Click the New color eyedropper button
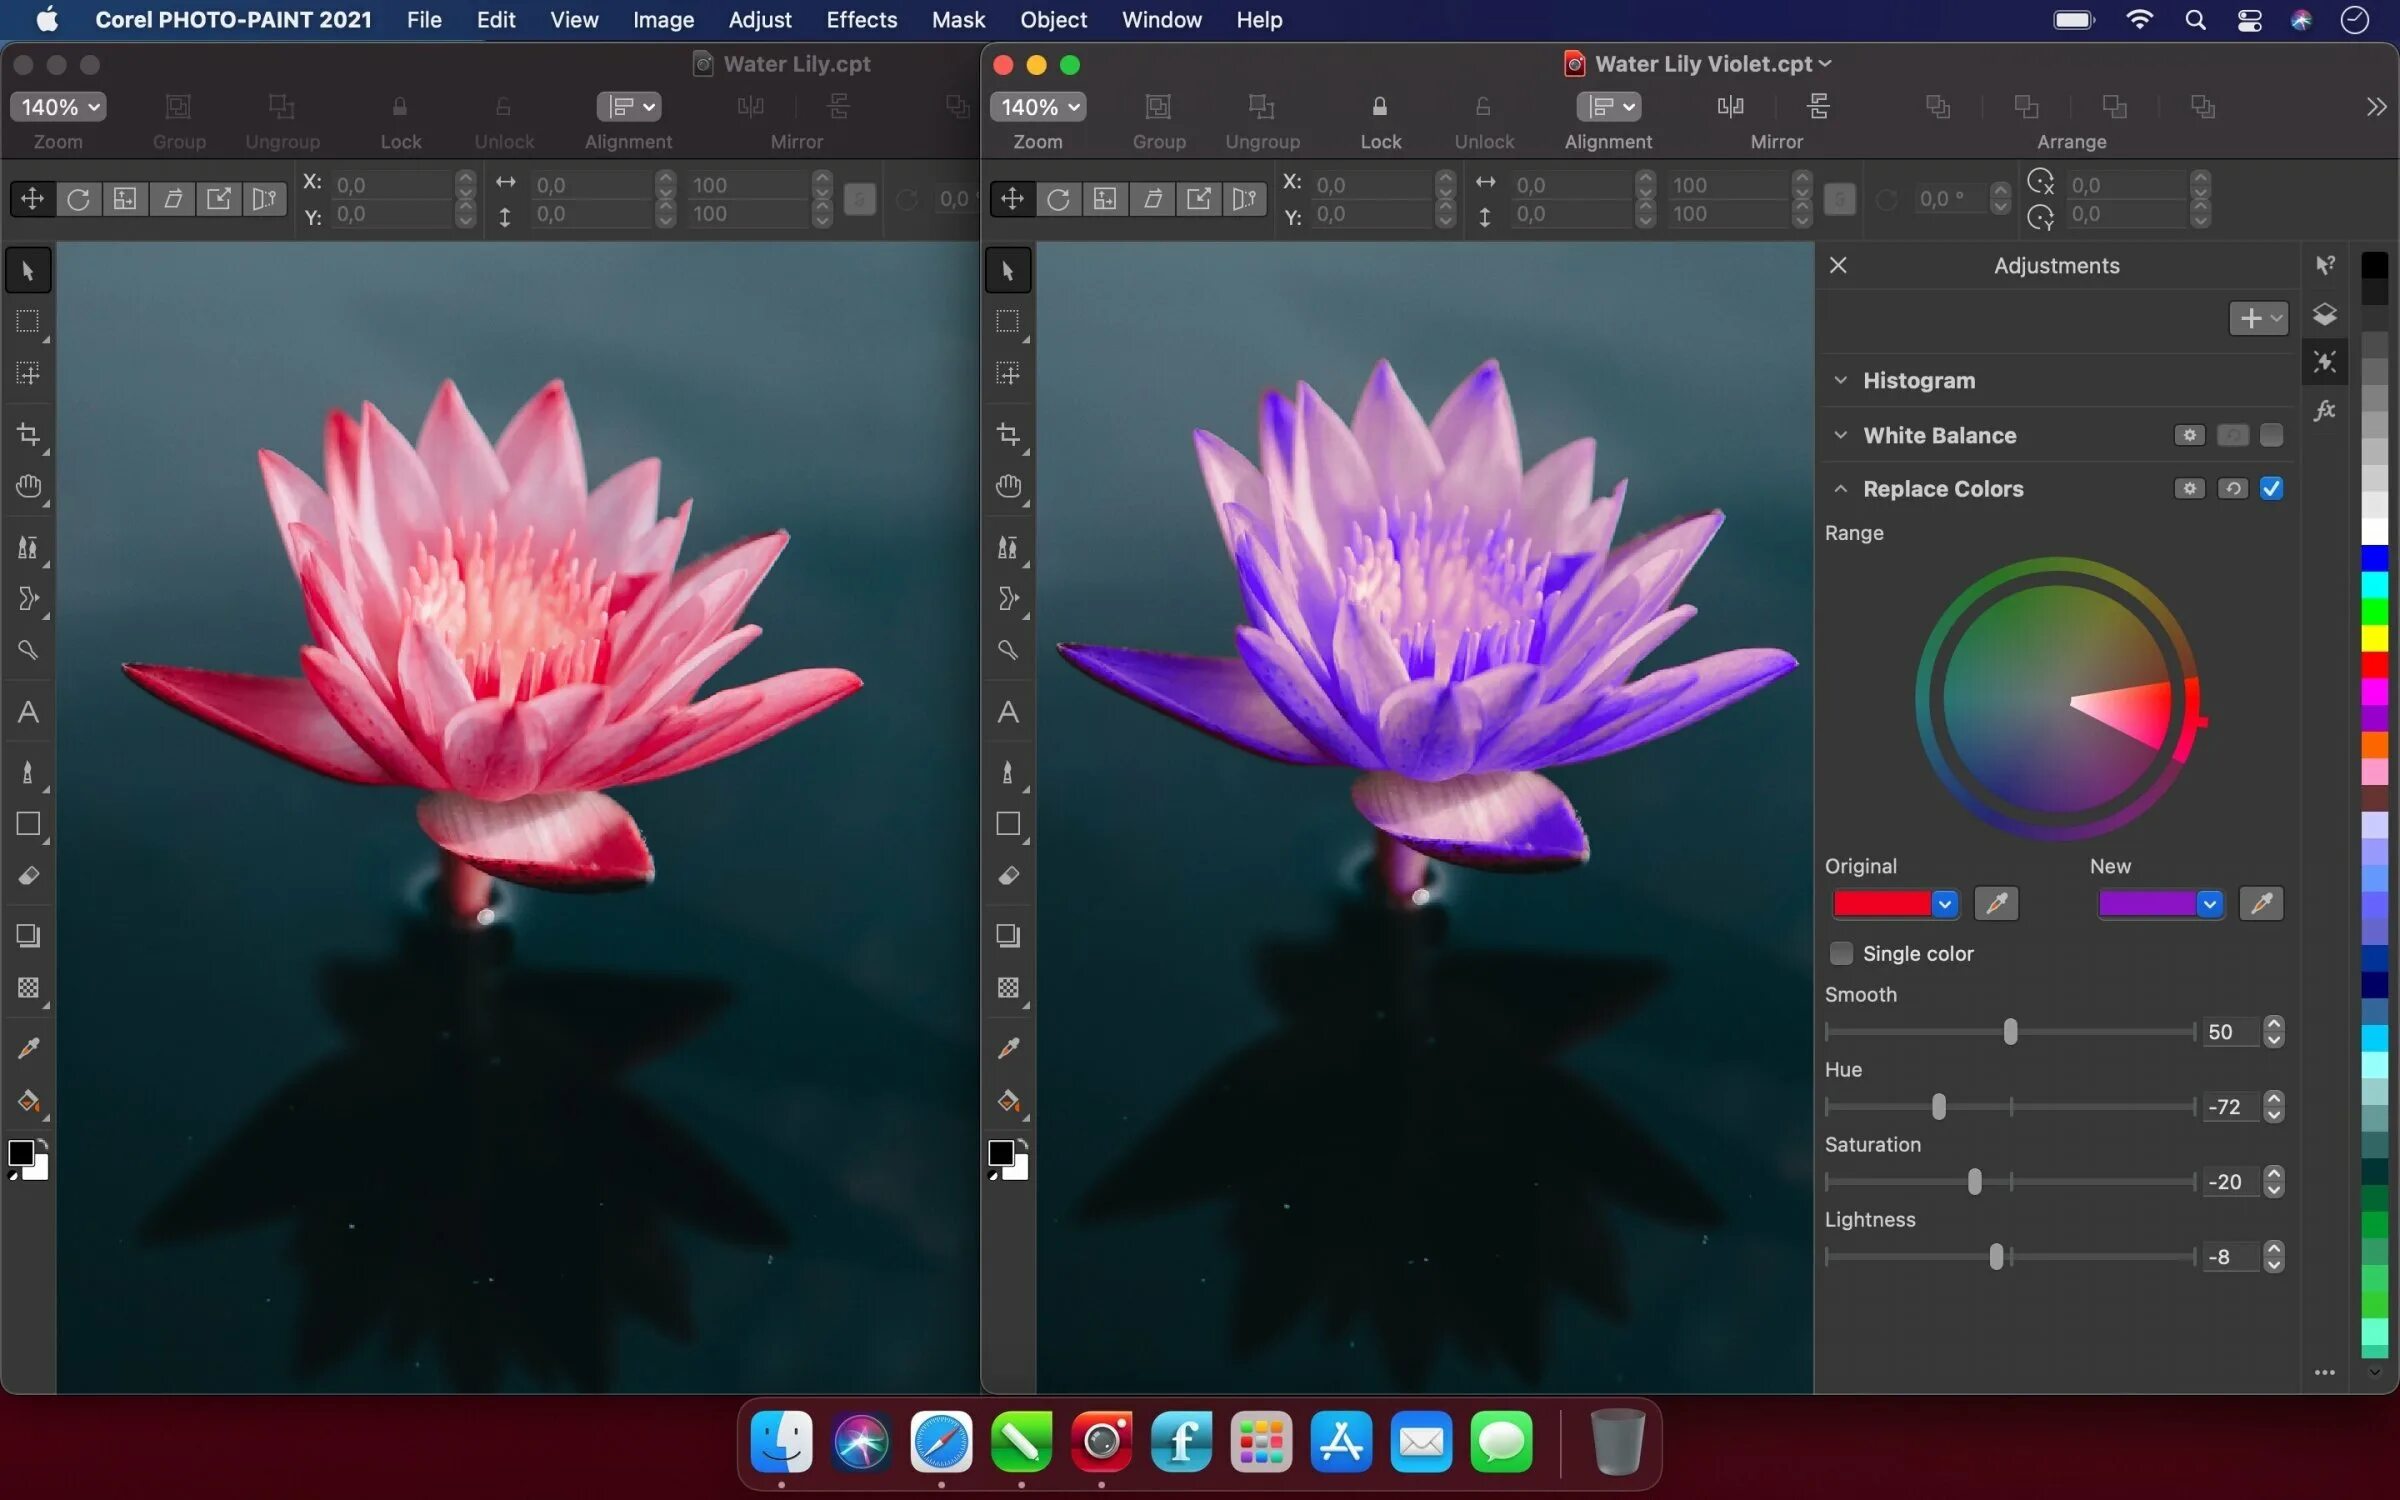Viewport: 2400px width, 1500px height. (2261, 903)
